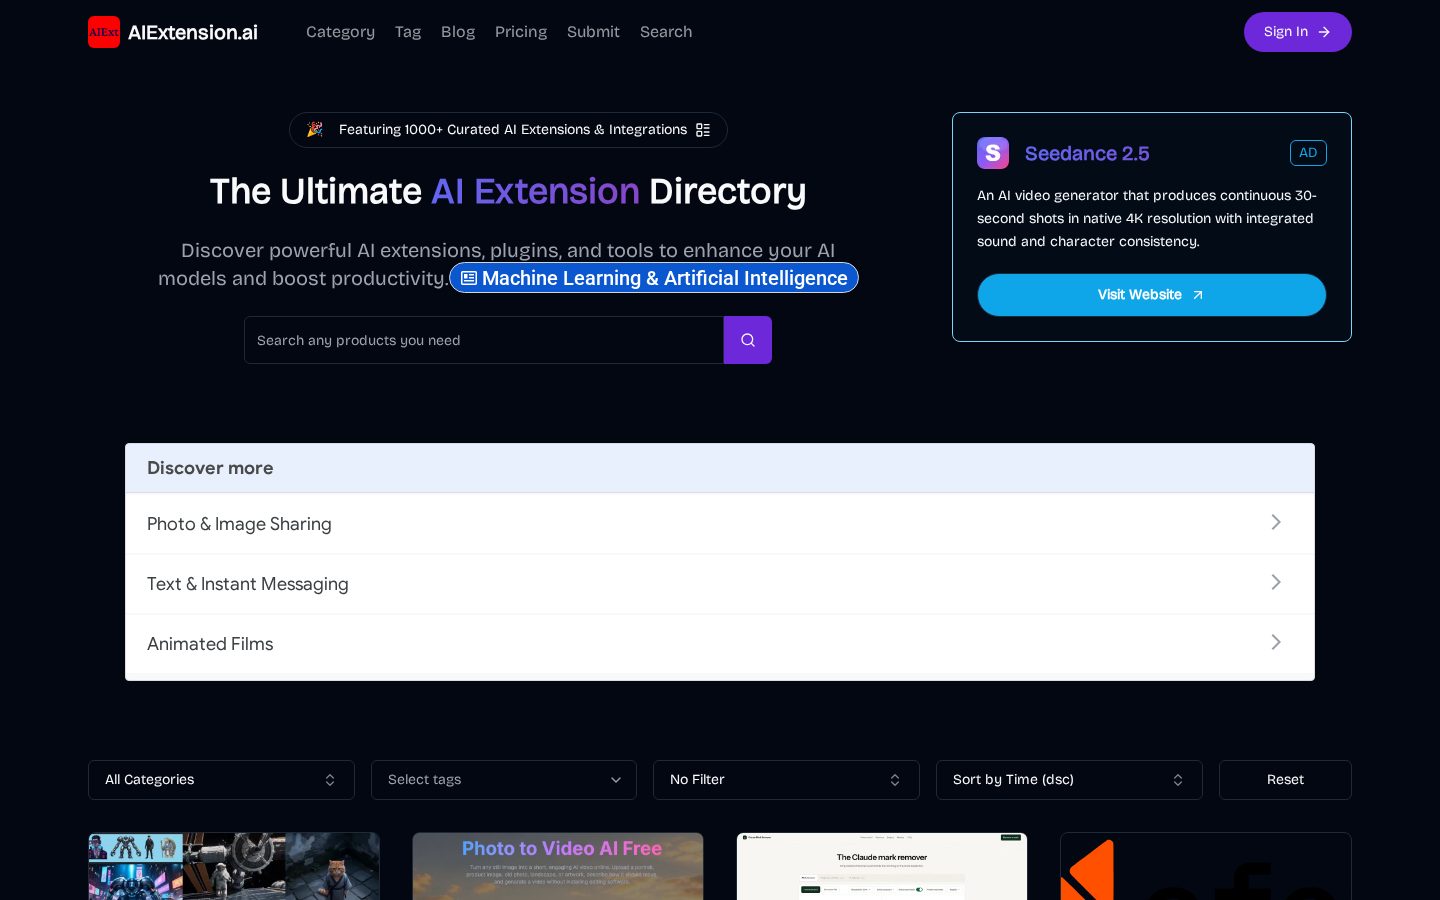Open the orange logo product thumbnail

(1206, 866)
